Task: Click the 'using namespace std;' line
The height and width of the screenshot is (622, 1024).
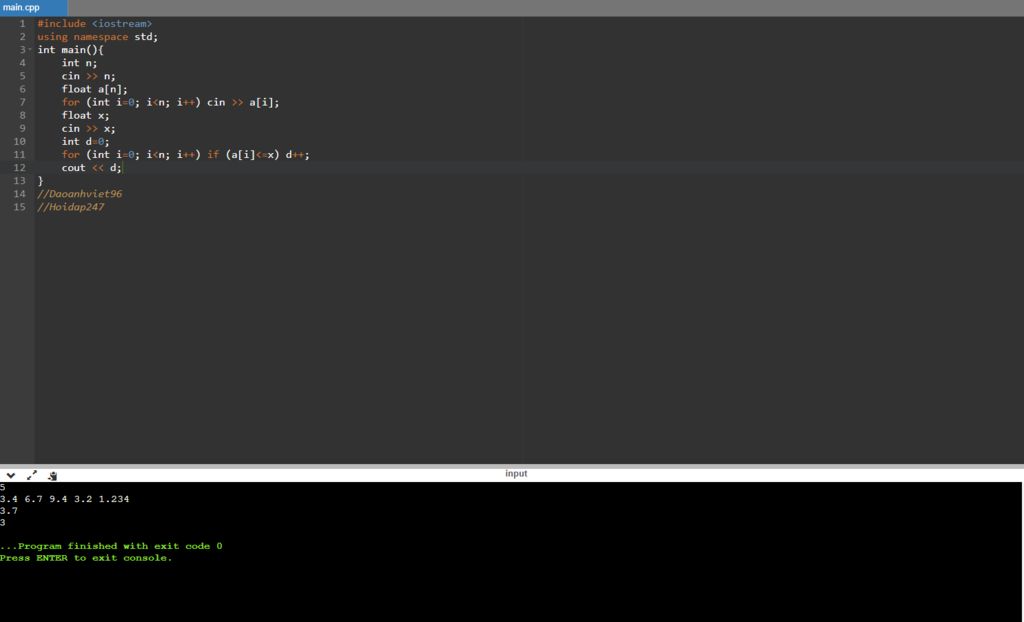Action: point(97,37)
